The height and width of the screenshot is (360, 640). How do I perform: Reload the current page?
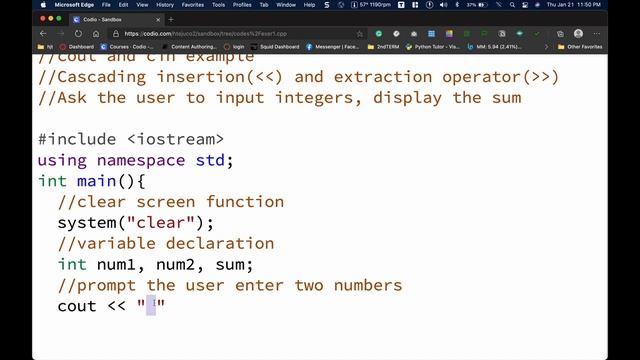pyautogui.click(x=78, y=33)
